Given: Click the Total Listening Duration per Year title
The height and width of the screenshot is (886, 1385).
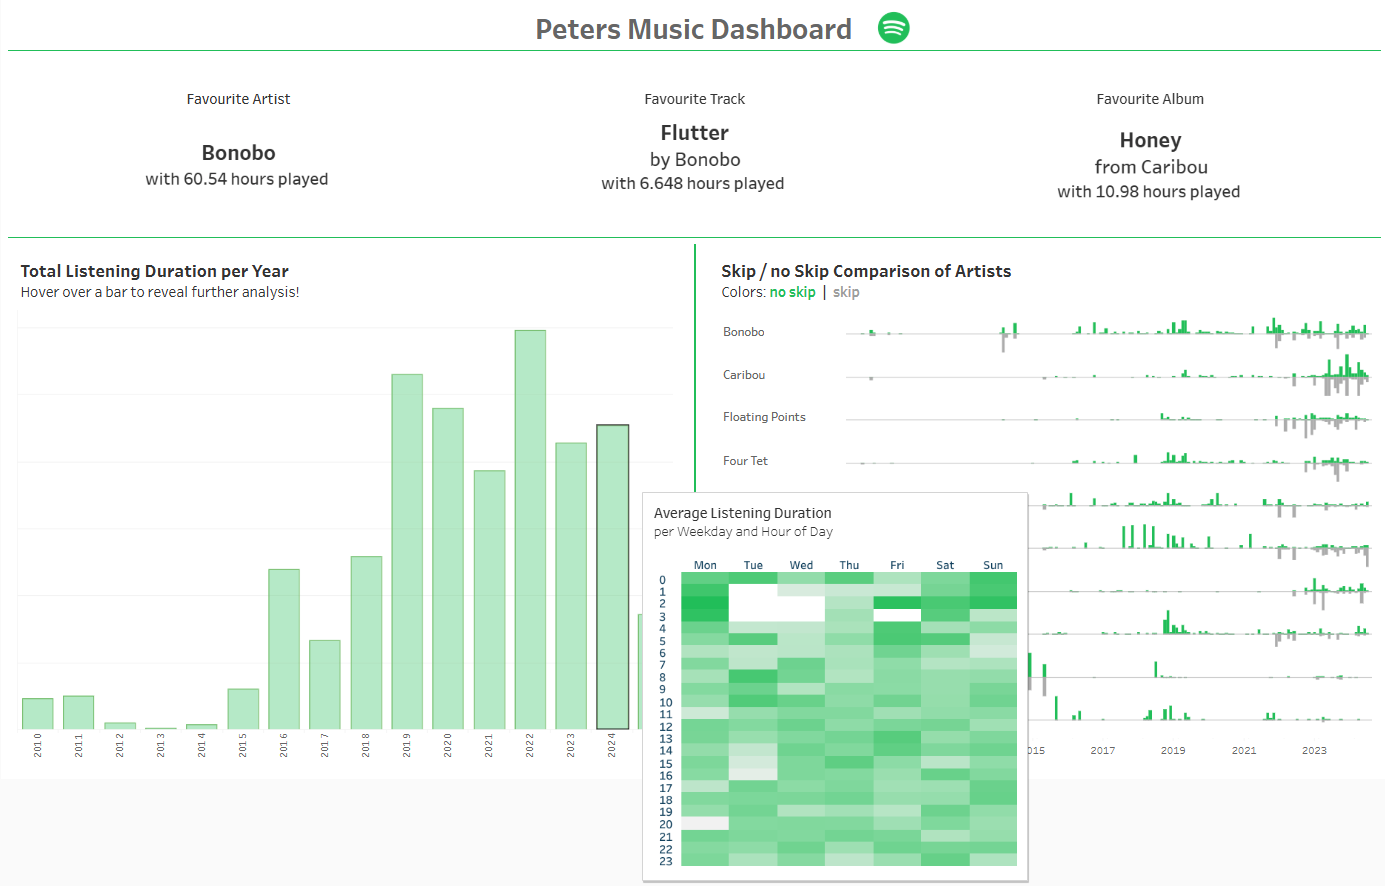Looking at the screenshot, I should (x=154, y=271).
